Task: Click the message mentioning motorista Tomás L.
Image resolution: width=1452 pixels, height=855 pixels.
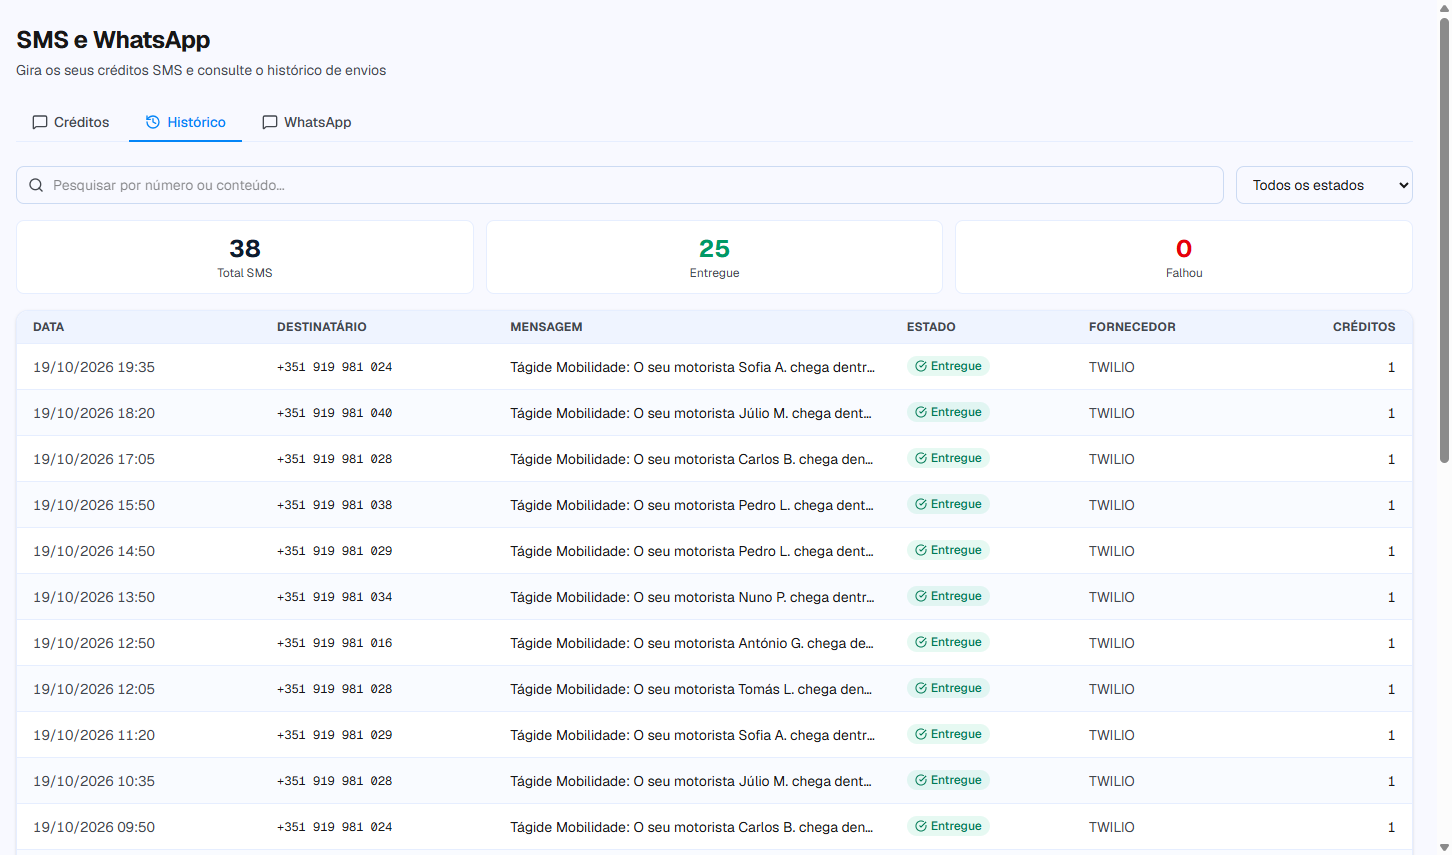Action: tap(691, 689)
